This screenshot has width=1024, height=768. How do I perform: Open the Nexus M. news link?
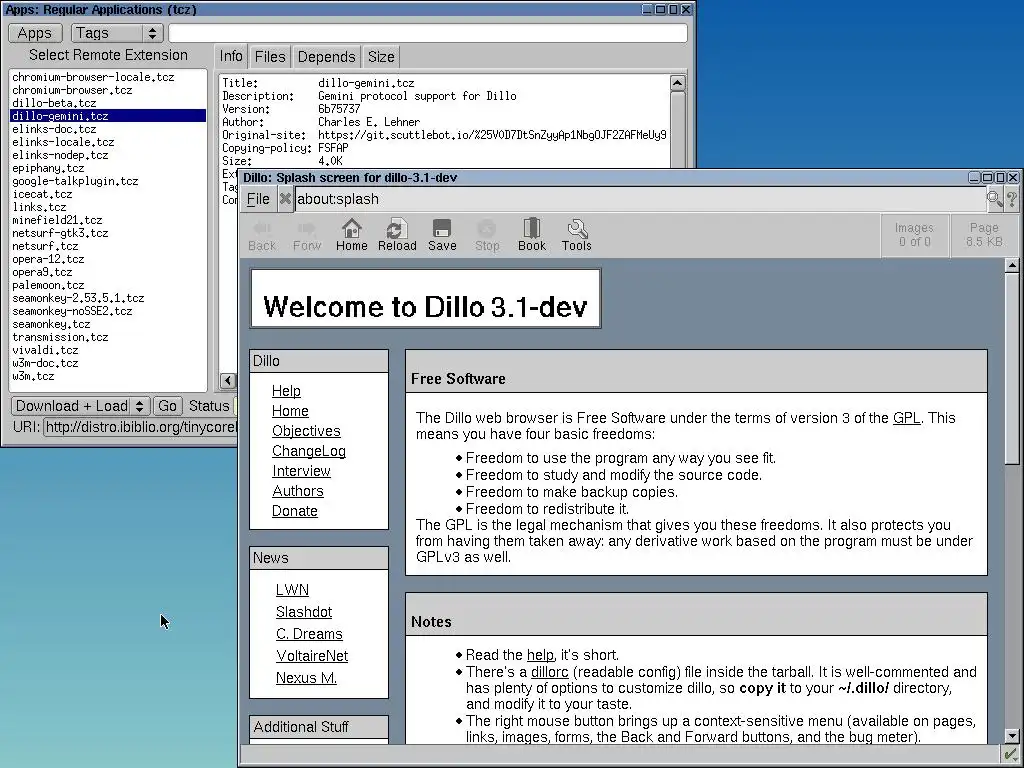306,678
